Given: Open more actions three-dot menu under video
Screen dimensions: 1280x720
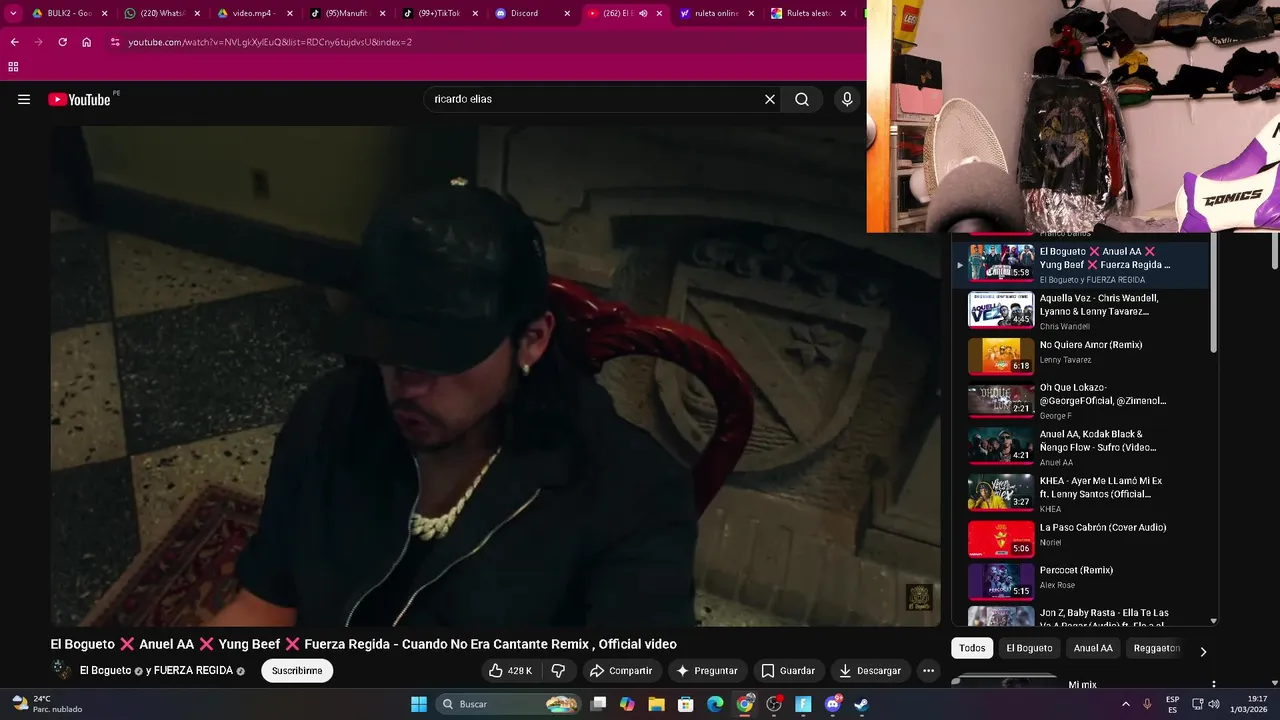Looking at the screenshot, I should [x=928, y=670].
